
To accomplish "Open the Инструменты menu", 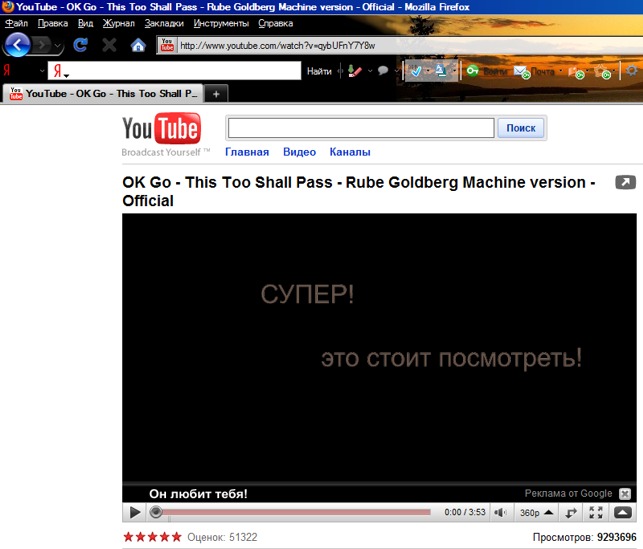I will (x=221, y=23).
